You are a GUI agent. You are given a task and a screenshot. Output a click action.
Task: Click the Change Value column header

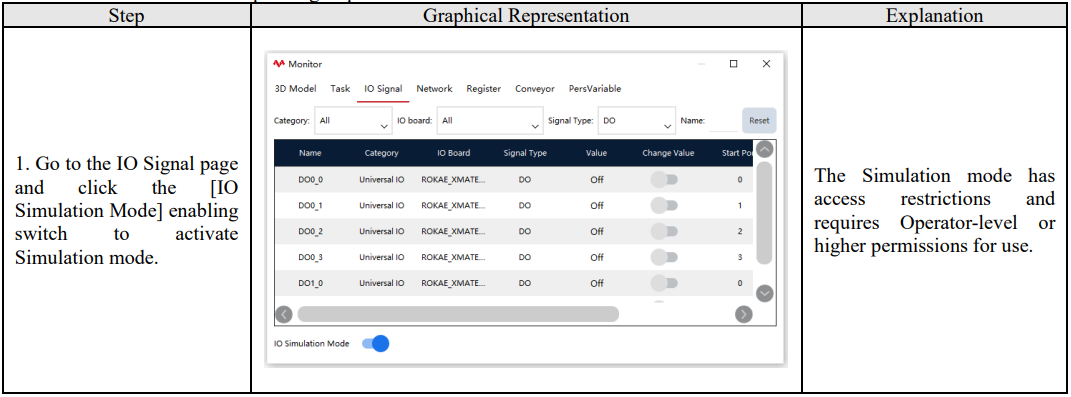coord(668,153)
